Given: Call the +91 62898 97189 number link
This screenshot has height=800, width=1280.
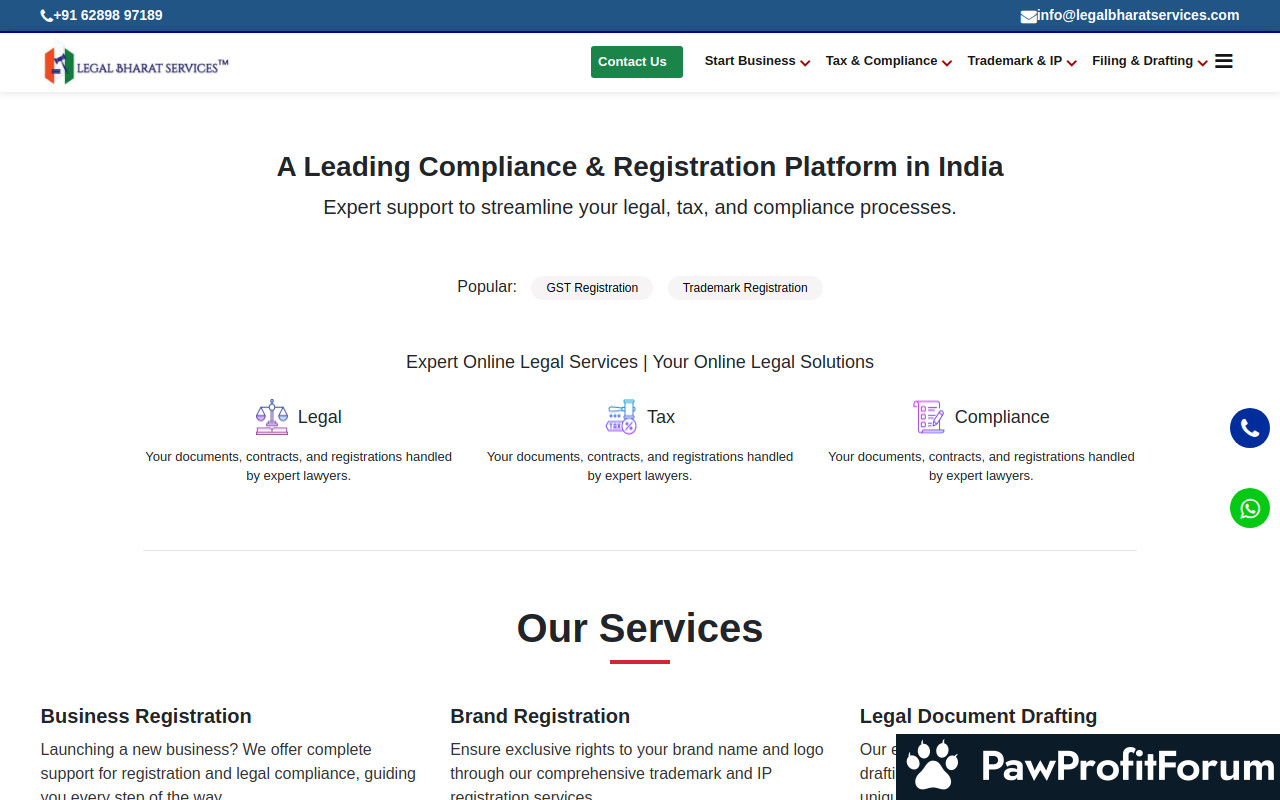Looking at the screenshot, I should 108,15.
